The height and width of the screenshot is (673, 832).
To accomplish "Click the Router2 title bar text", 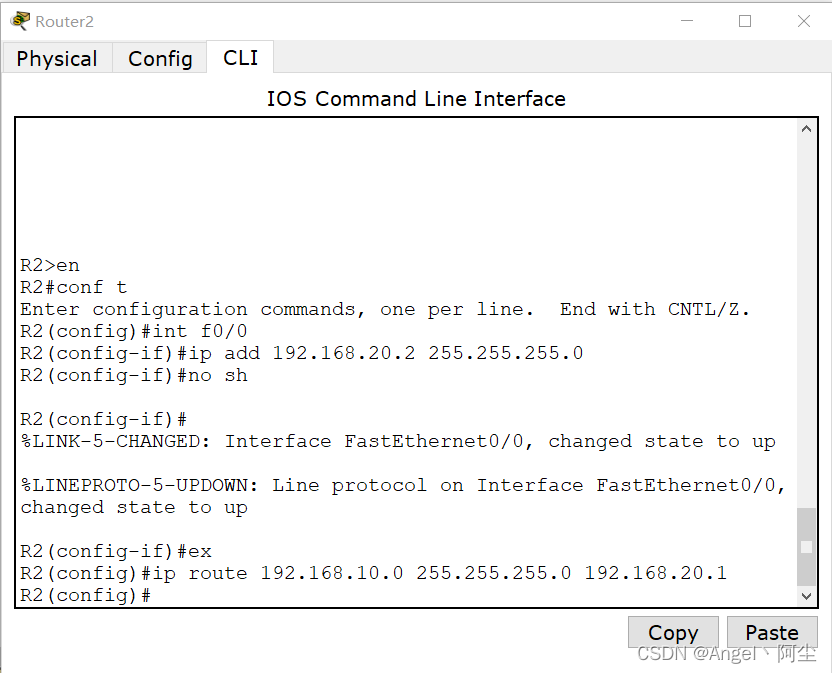I will coord(64,21).
